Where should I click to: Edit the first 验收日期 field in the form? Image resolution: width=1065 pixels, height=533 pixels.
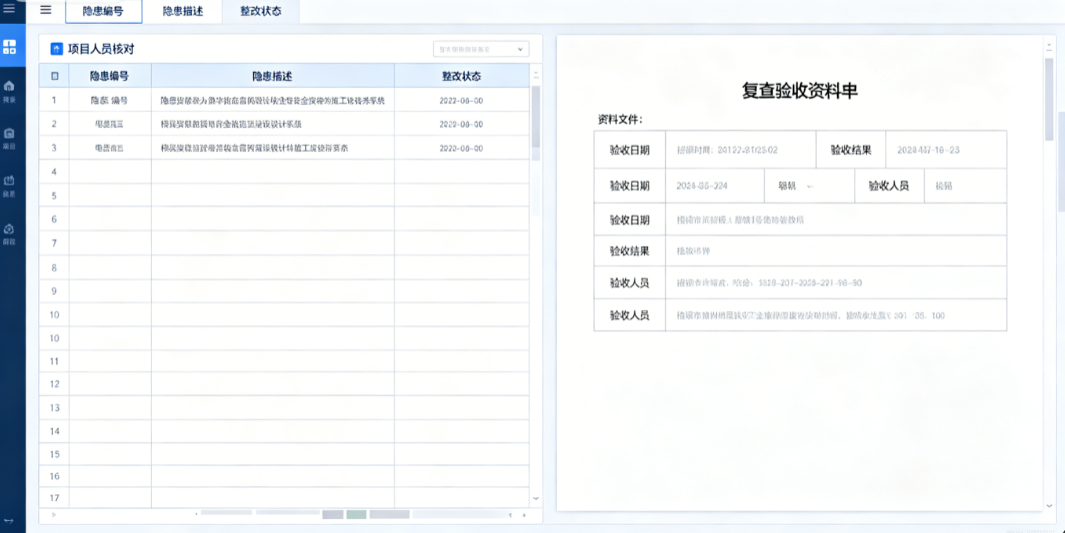(740, 150)
